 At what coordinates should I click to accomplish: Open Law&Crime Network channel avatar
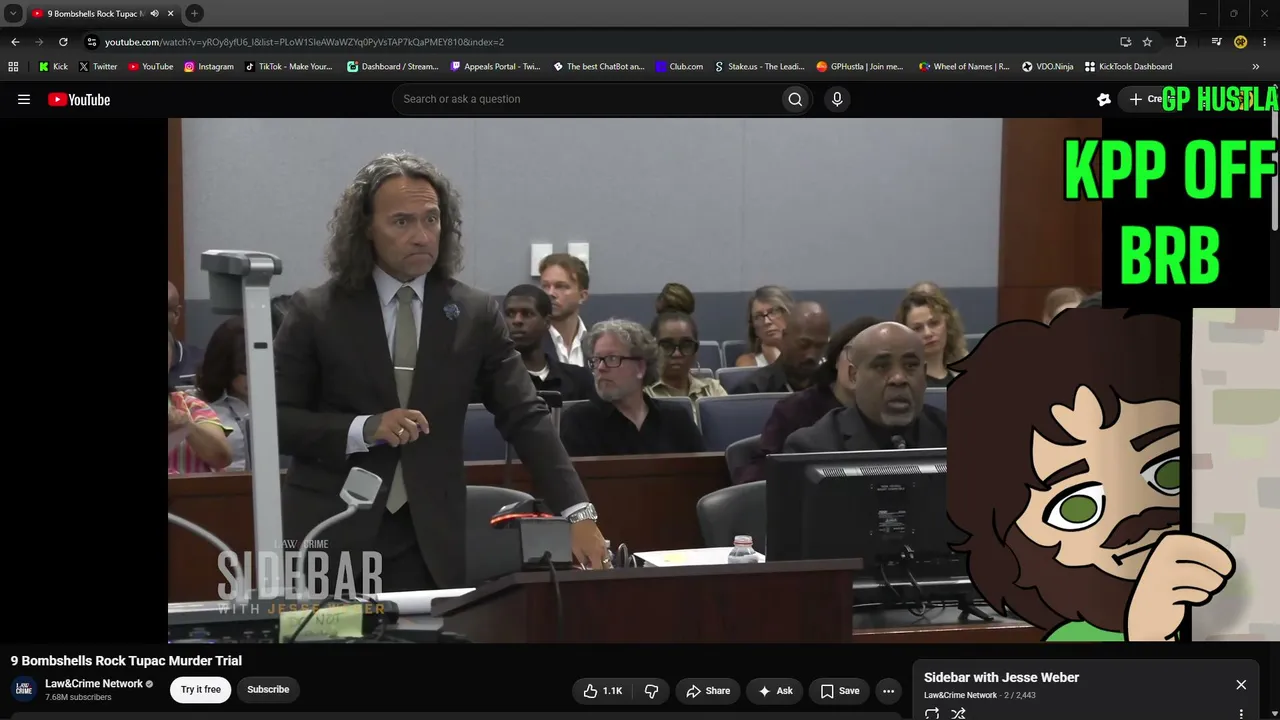(x=24, y=690)
